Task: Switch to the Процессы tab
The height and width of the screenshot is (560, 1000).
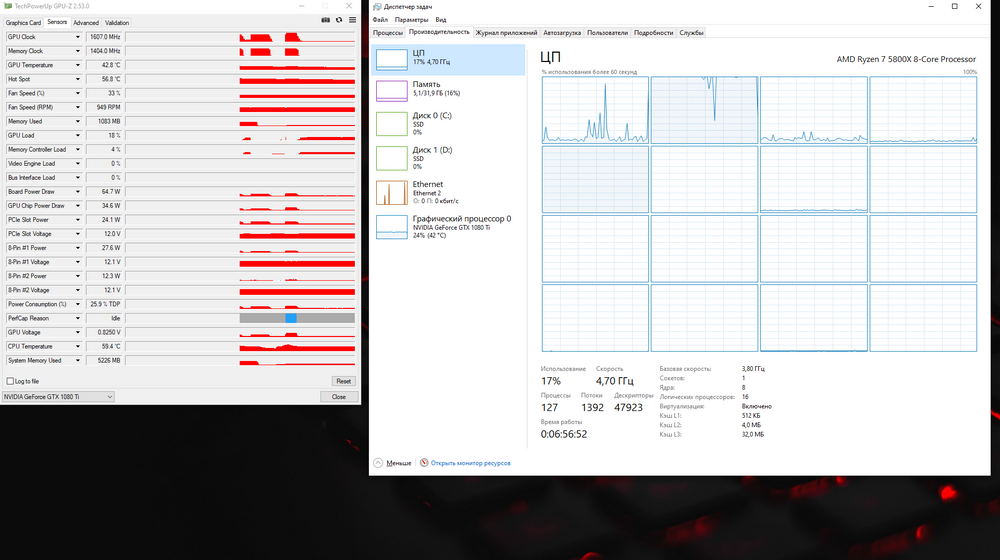Action: (388, 33)
